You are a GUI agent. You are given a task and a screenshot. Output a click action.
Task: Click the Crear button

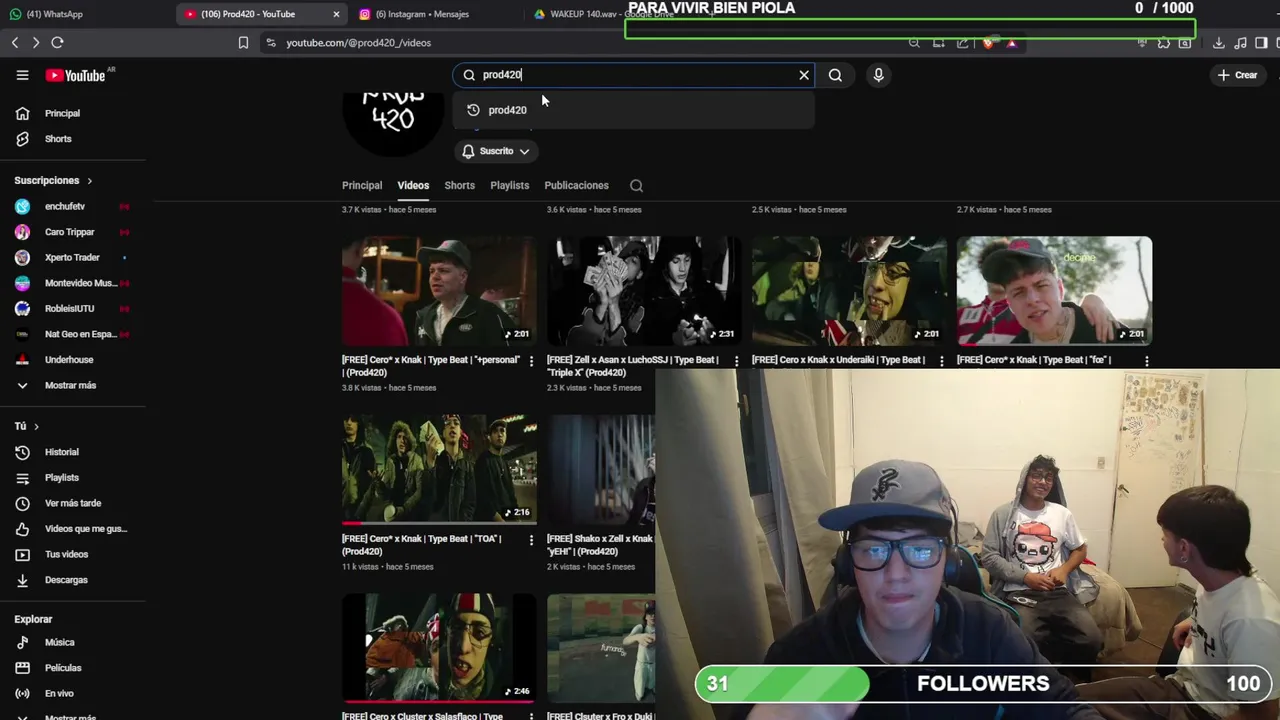coord(1237,75)
